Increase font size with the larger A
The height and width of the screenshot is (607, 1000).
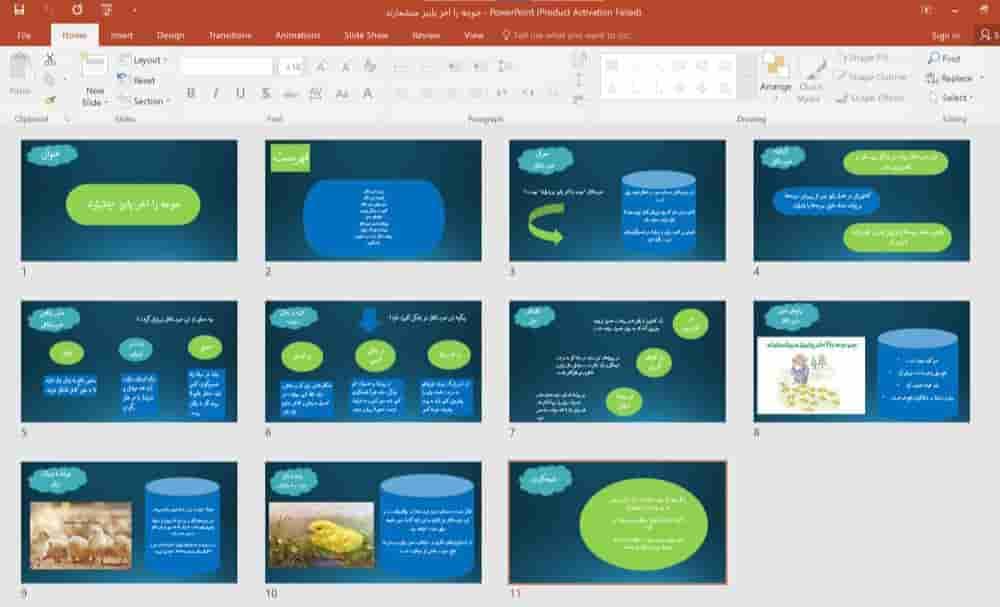pos(321,66)
